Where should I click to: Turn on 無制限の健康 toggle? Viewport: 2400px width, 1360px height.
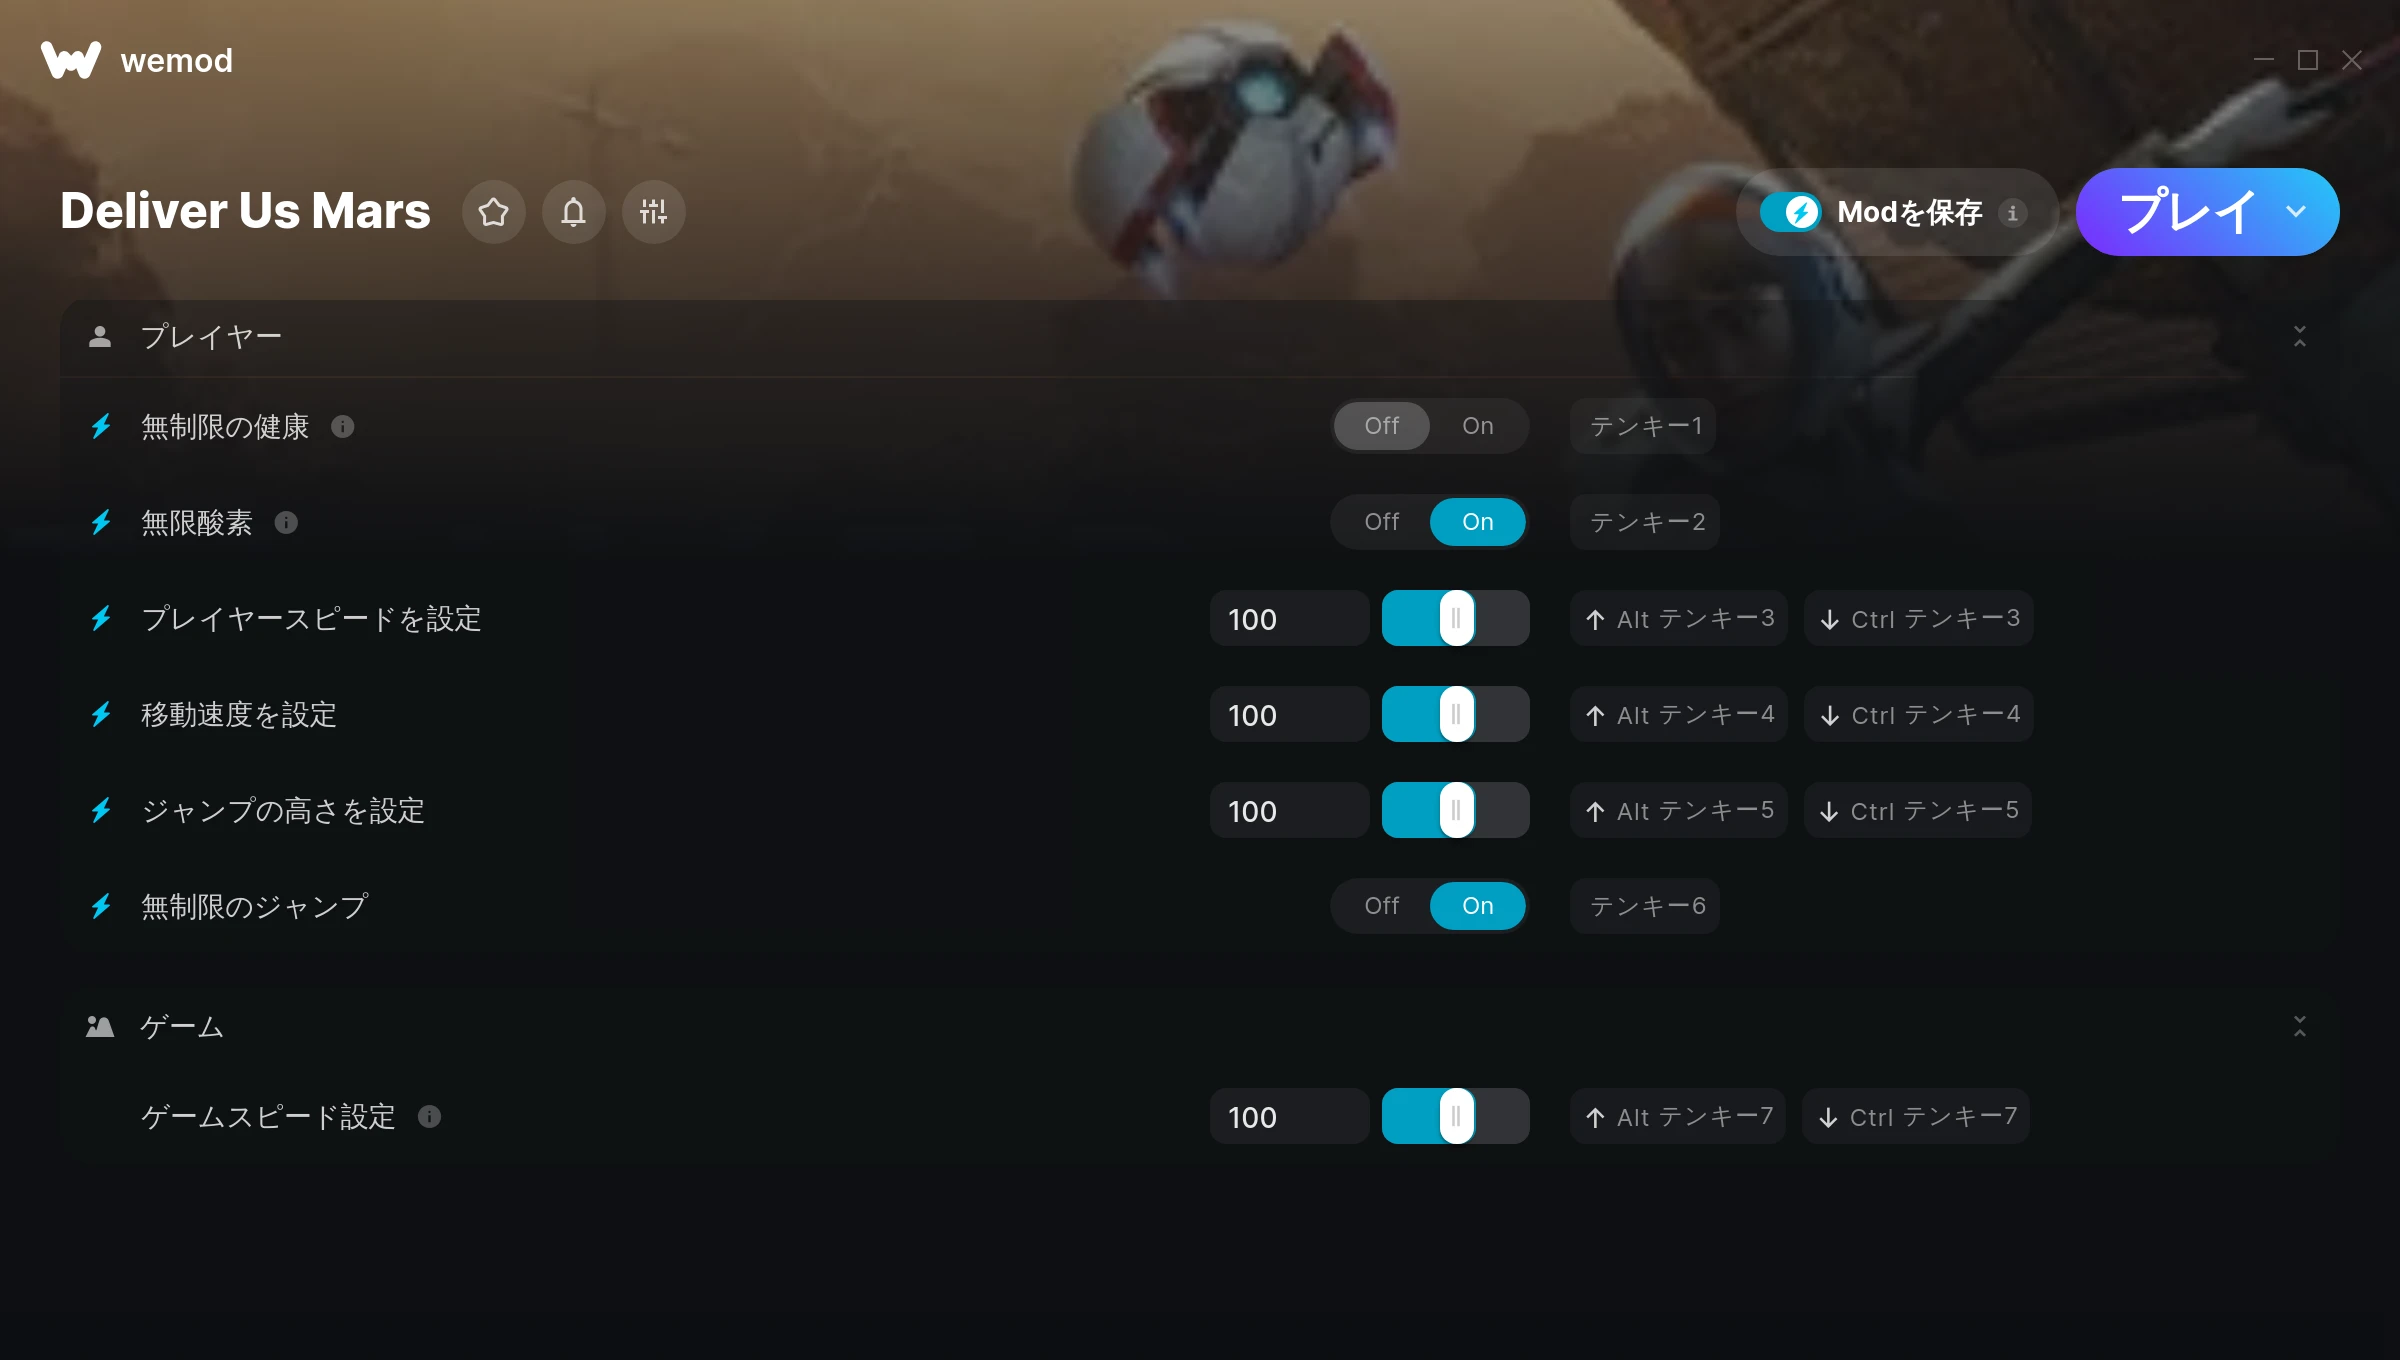[1477, 426]
